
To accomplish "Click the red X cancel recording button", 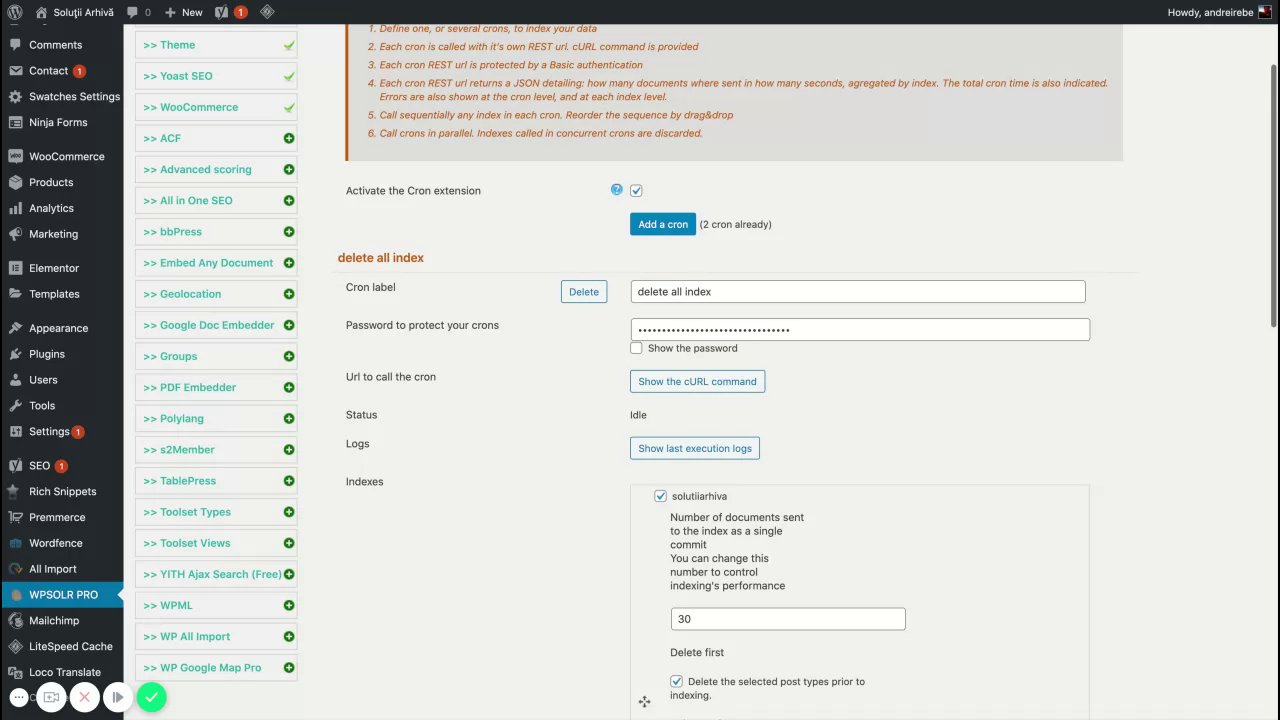I will [x=85, y=697].
